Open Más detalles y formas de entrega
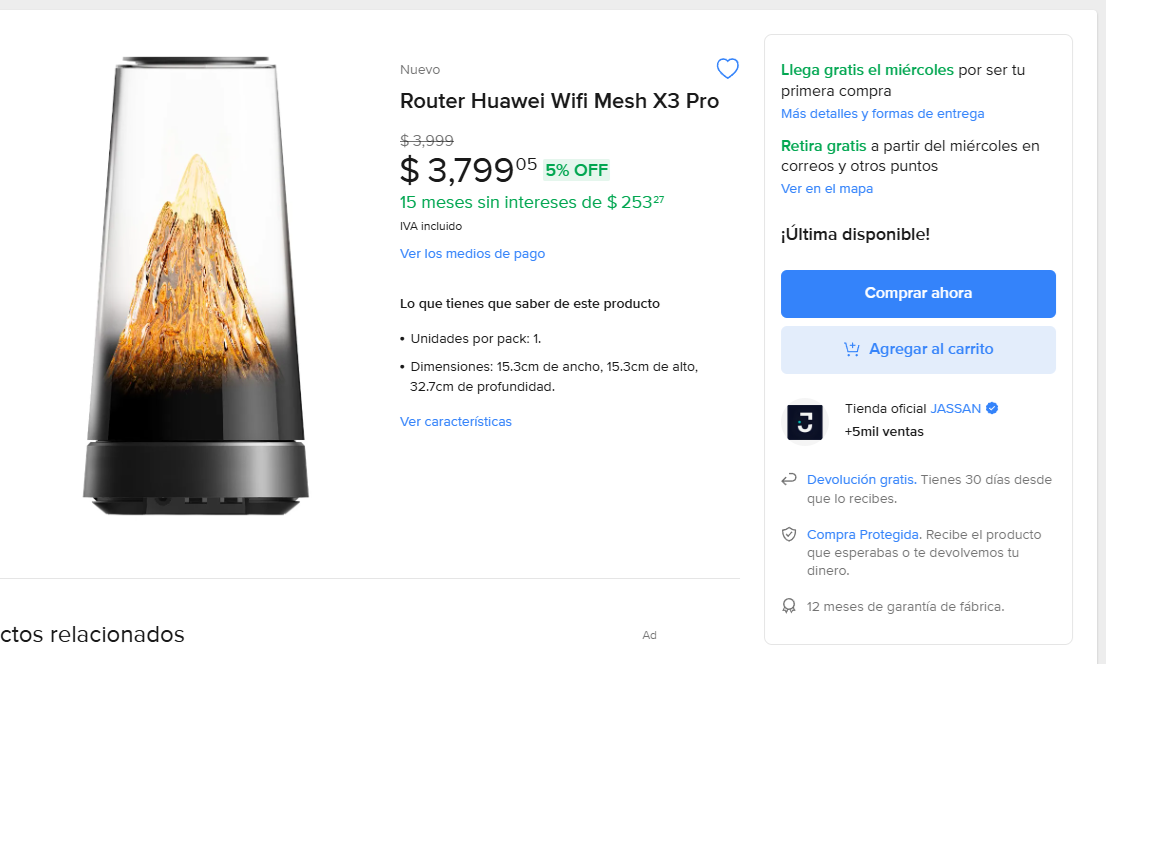This screenshot has height=863, width=1152. pos(882,114)
